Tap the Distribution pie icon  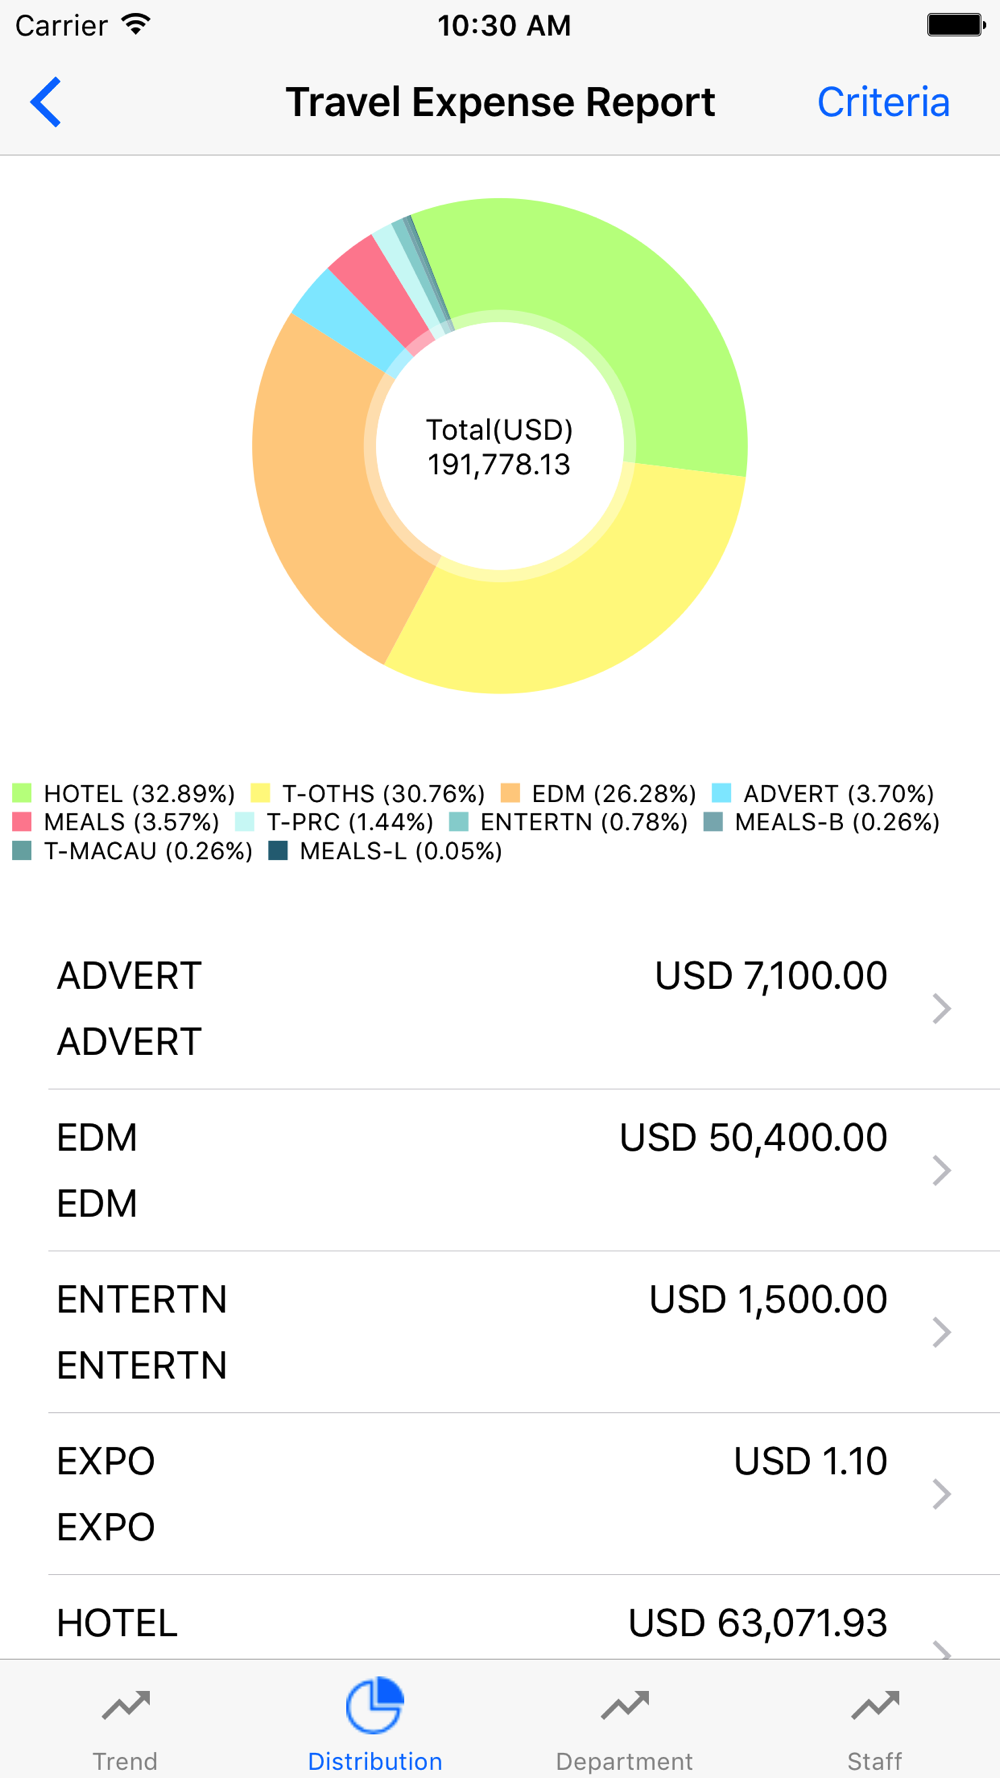pyautogui.click(x=375, y=1705)
